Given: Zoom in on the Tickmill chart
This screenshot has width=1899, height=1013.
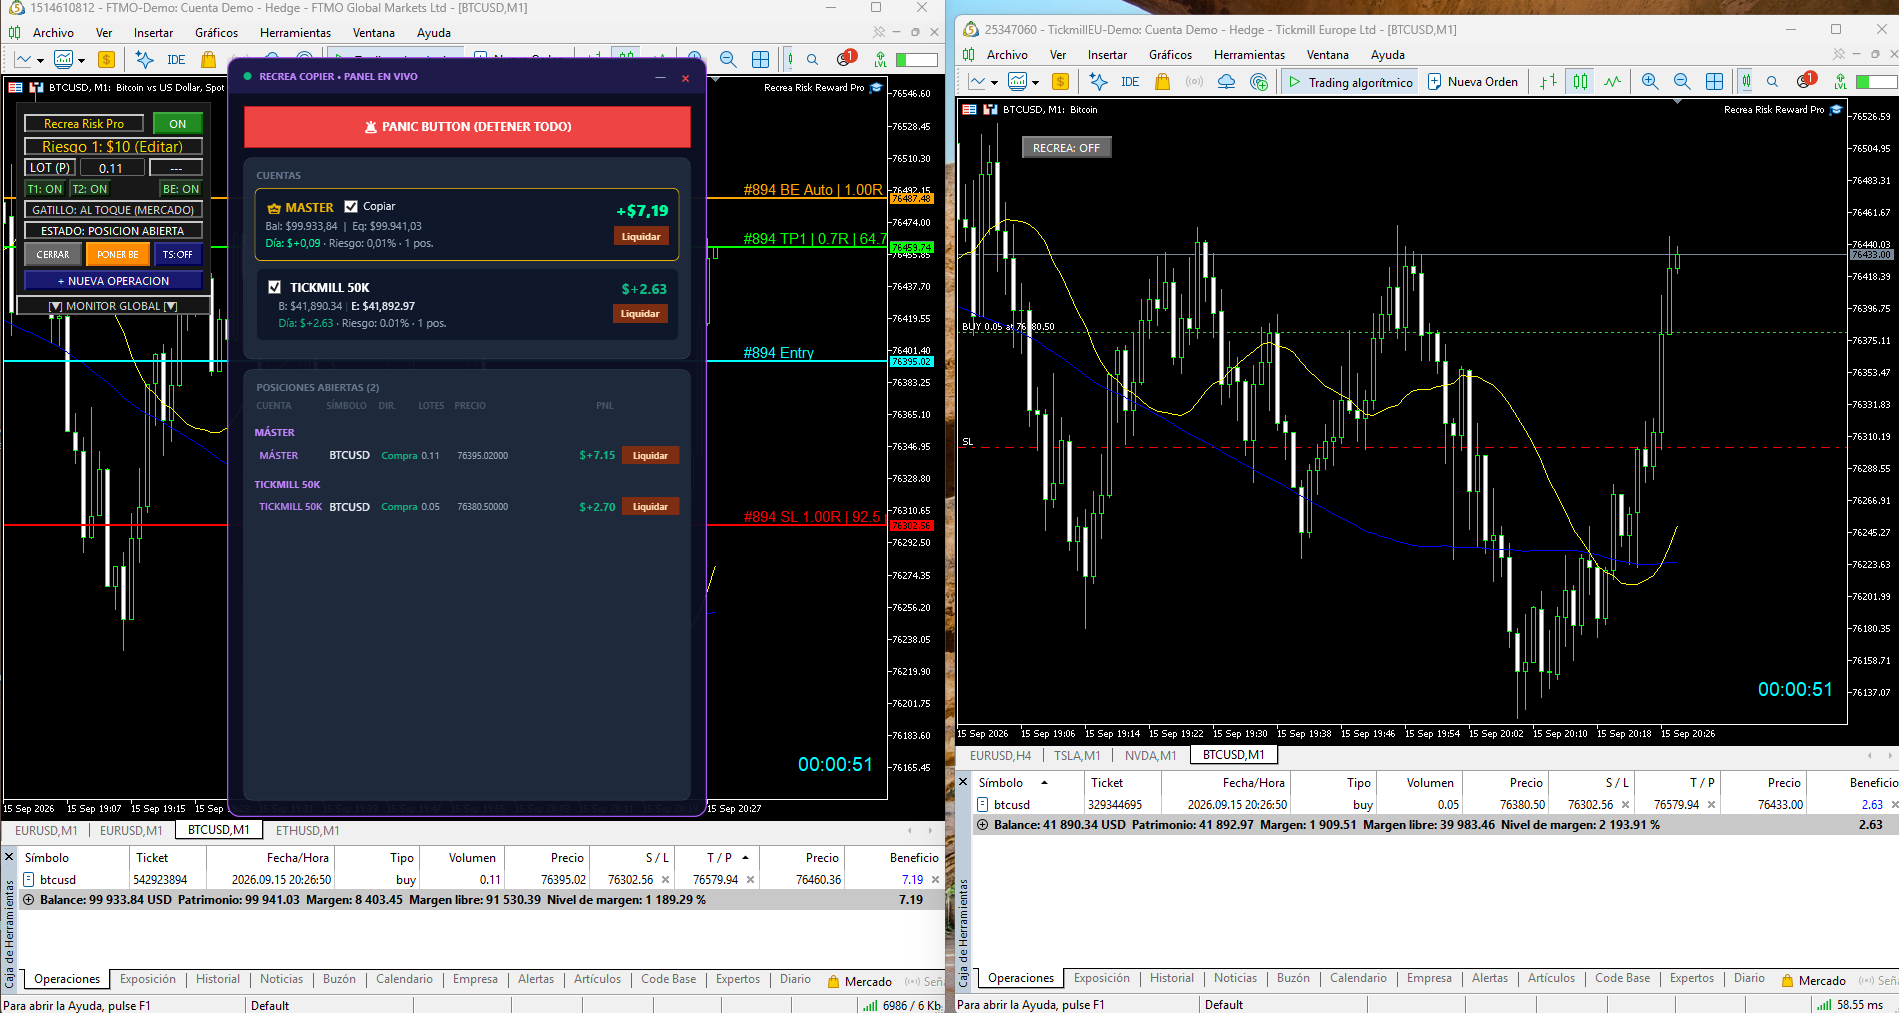Looking at the screenshot, I should pos(1650,82).
